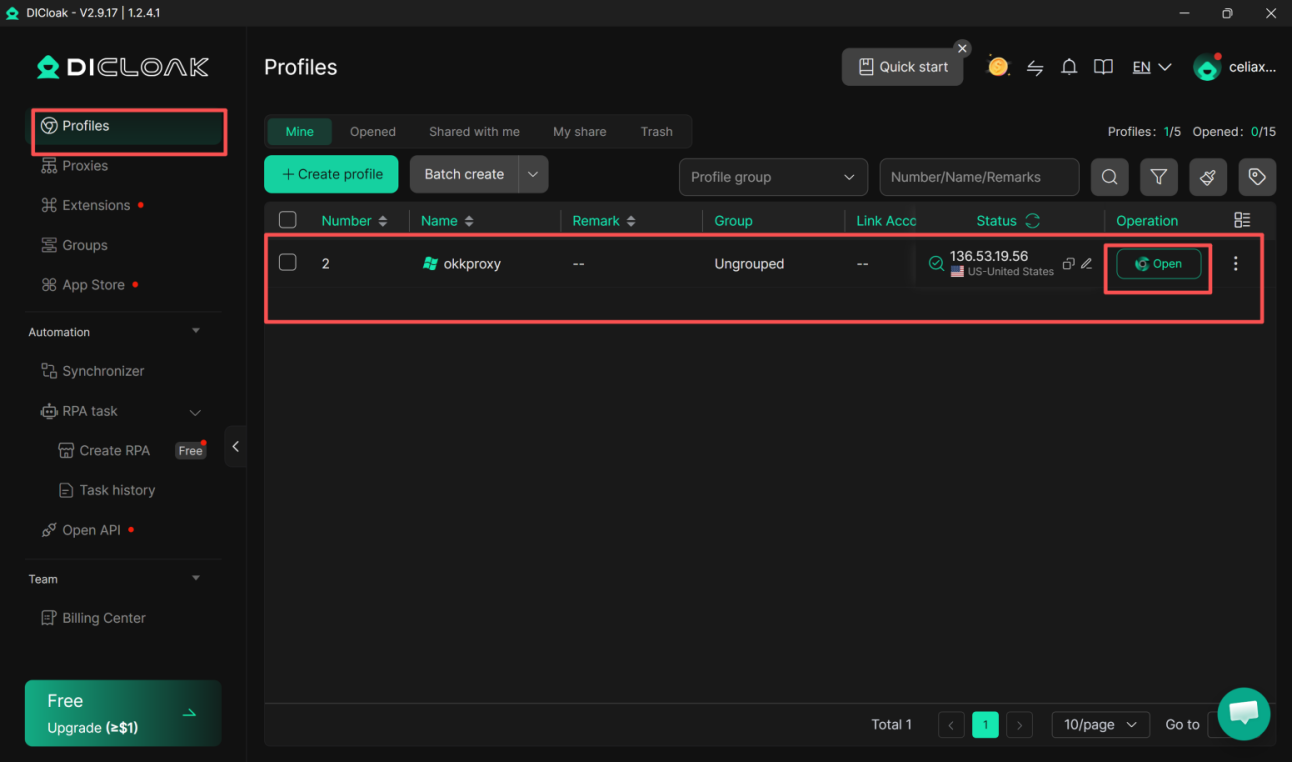Click the brush clear-filter button
The width and height of the screenshot is (1293, 762).
[x=1208, y=177]
